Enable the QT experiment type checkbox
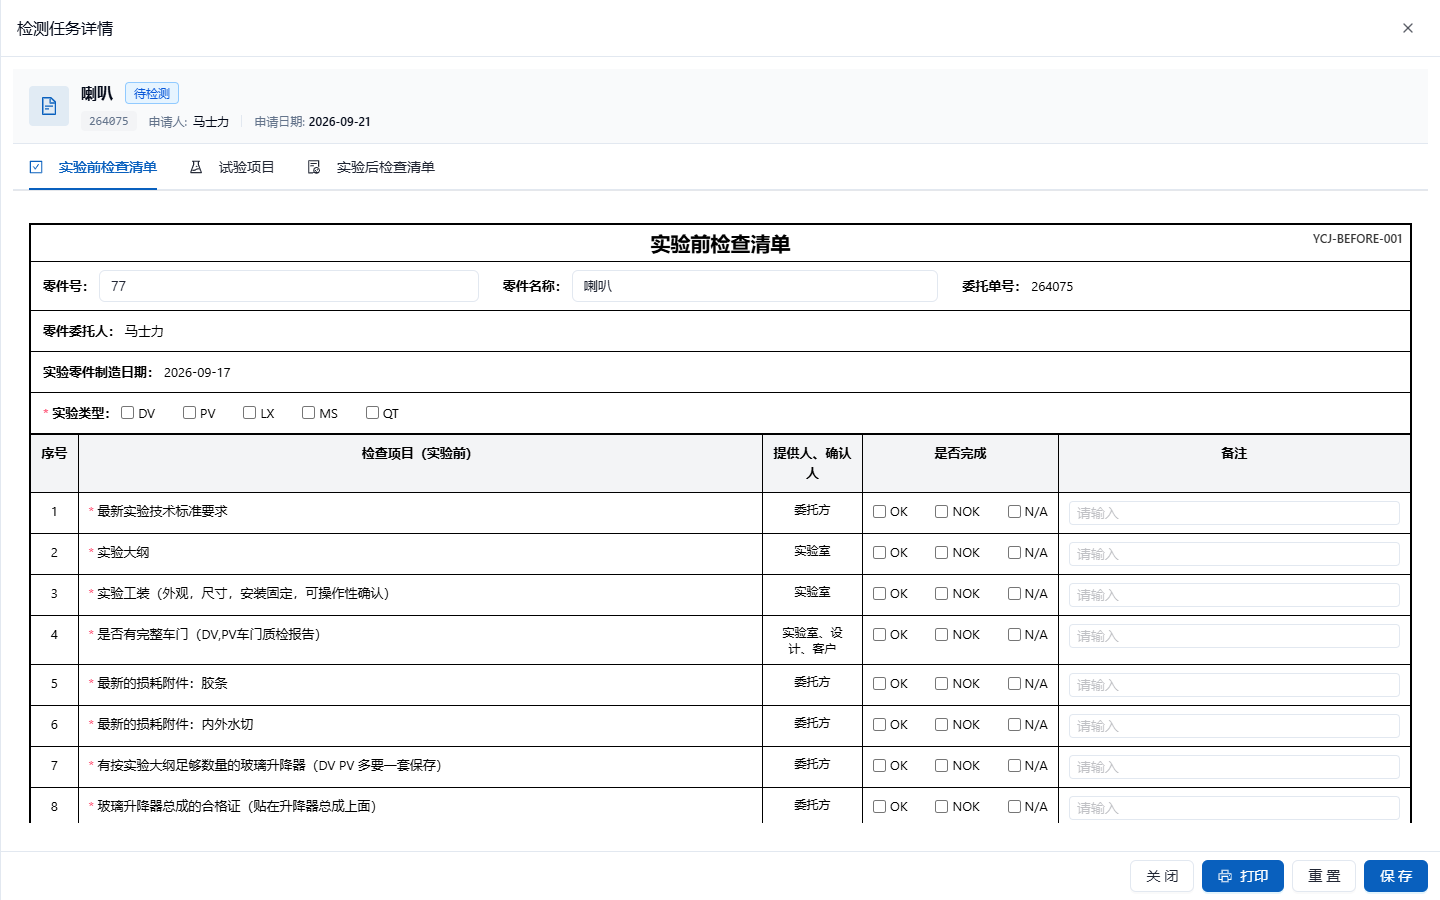Viewport: 1440px width, 900px height. point(372,413)
